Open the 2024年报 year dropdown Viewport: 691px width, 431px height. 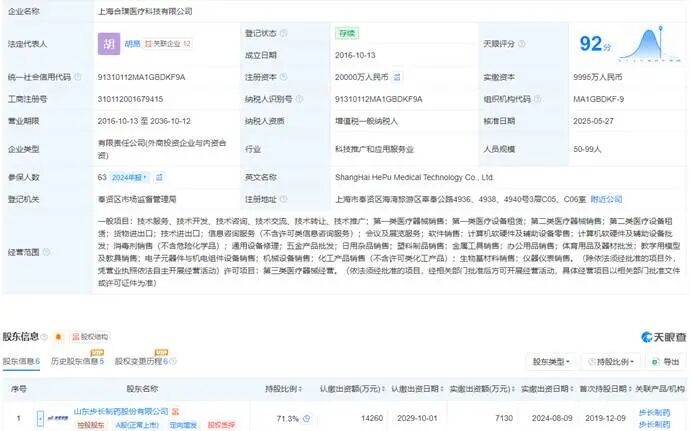tap(129, 177)
